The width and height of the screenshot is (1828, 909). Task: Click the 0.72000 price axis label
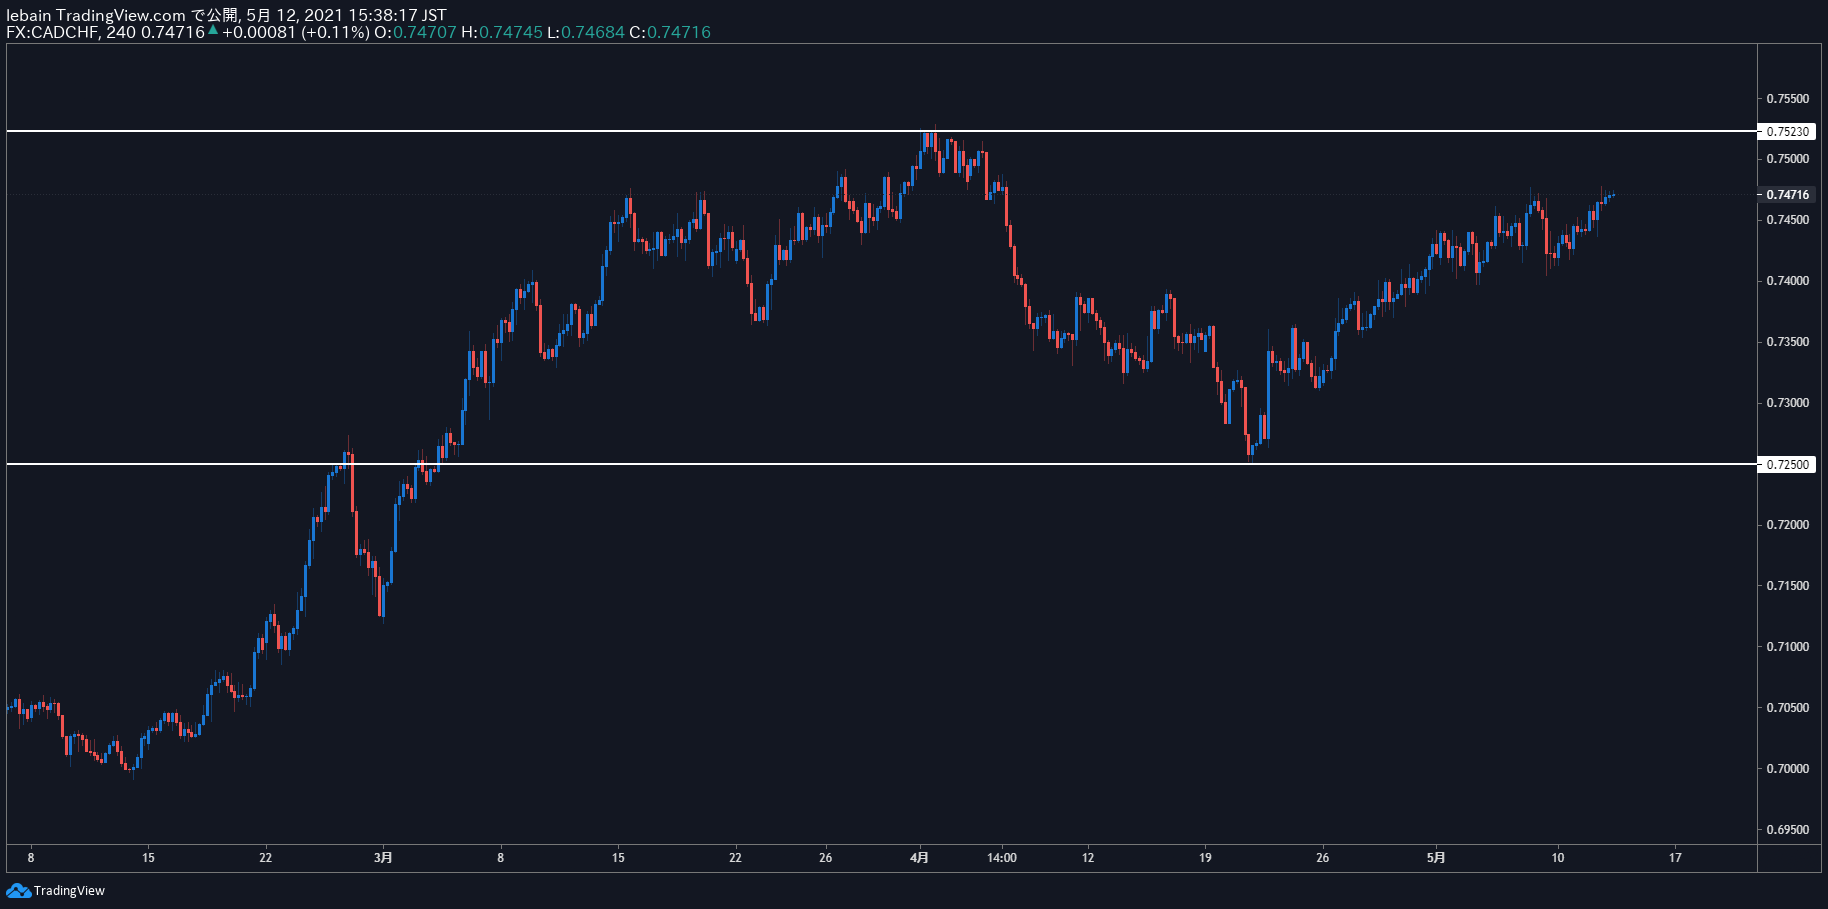pos(1787,525)
